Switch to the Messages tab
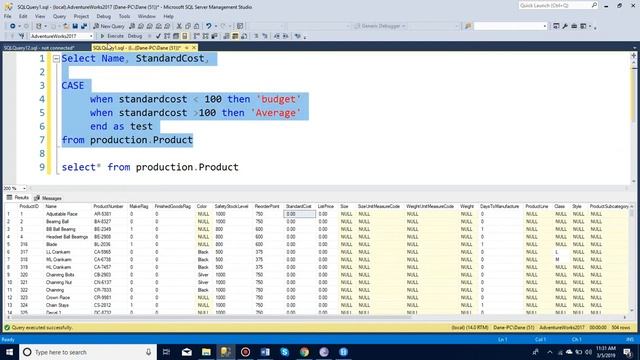Image resolution: width=640 pixels, height=360 pixels. (48, 198)
